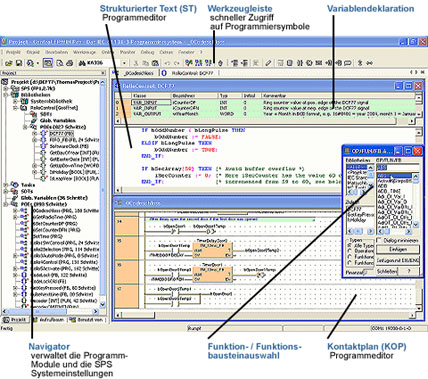Click the binoculars search icon in toolbar
This screenshot has width=428, height=379.
pyautogui.click(x=82, y=63)
